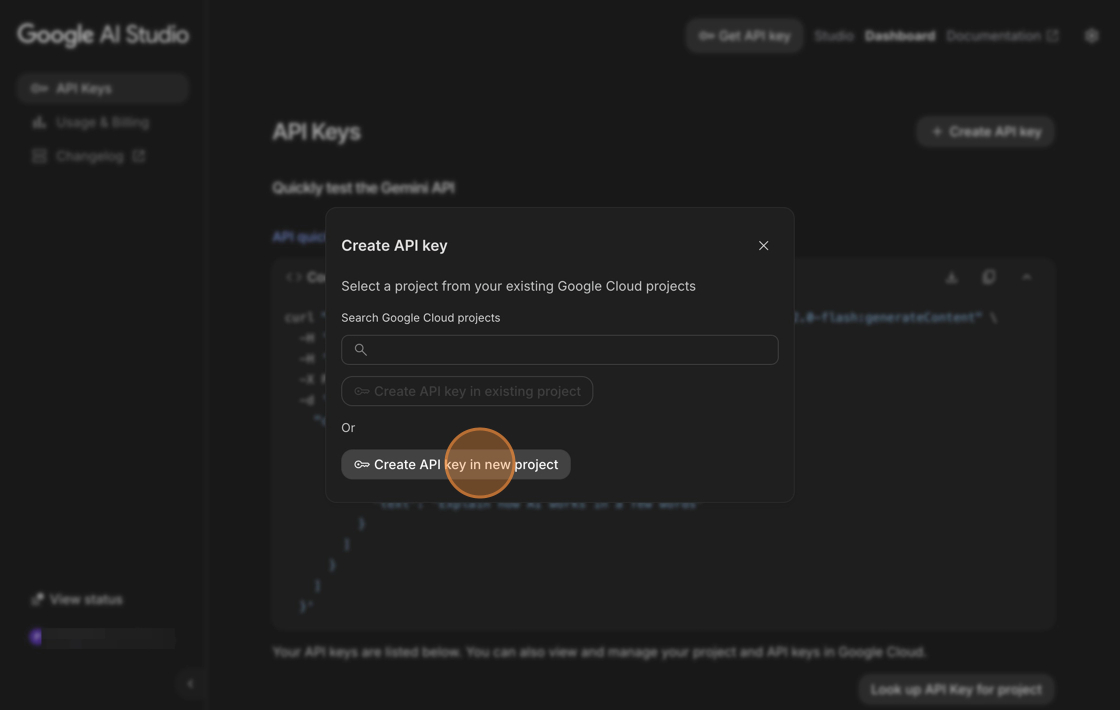
Task: Click the top-right Create API key button
Action: click(x=985, y=131)
